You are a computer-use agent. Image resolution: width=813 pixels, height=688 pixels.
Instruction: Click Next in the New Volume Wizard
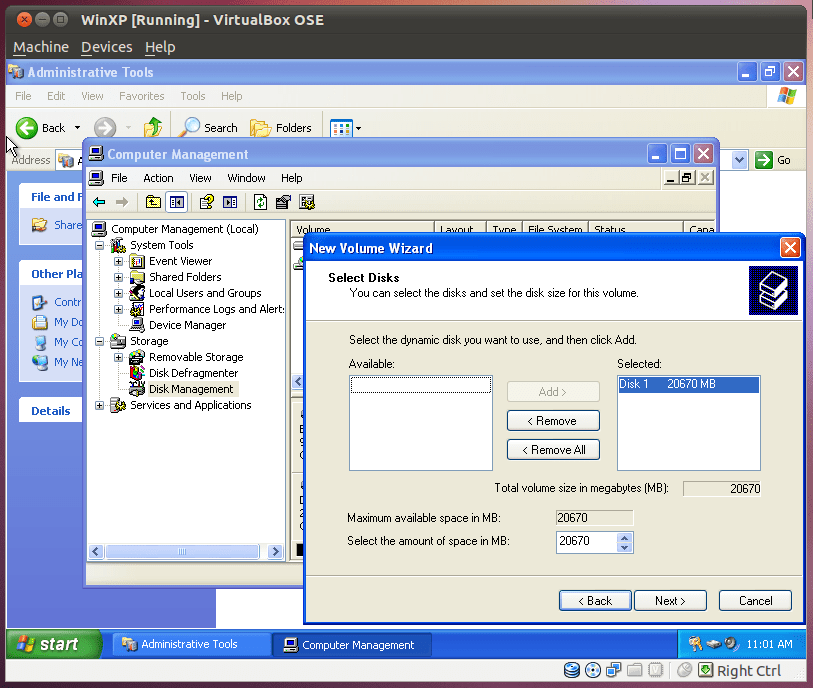(x=670, y=600)
